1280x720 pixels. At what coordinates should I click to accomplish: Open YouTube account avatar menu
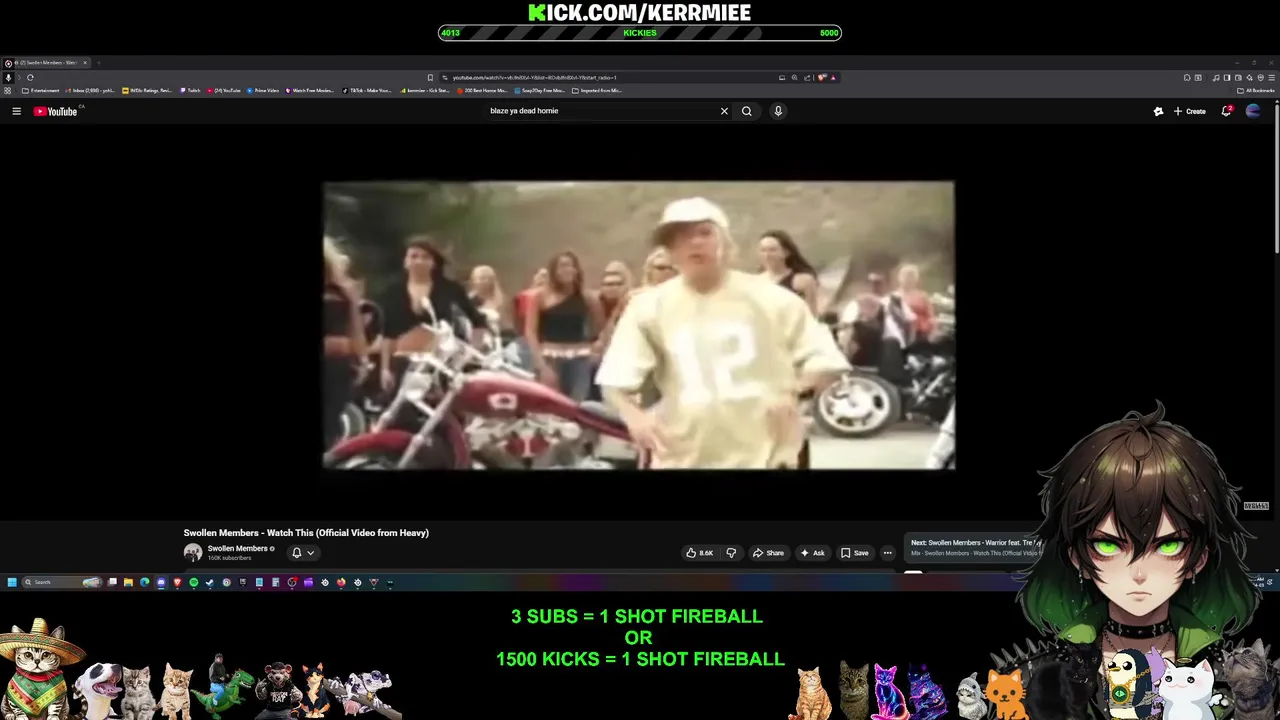(1253, 111)
